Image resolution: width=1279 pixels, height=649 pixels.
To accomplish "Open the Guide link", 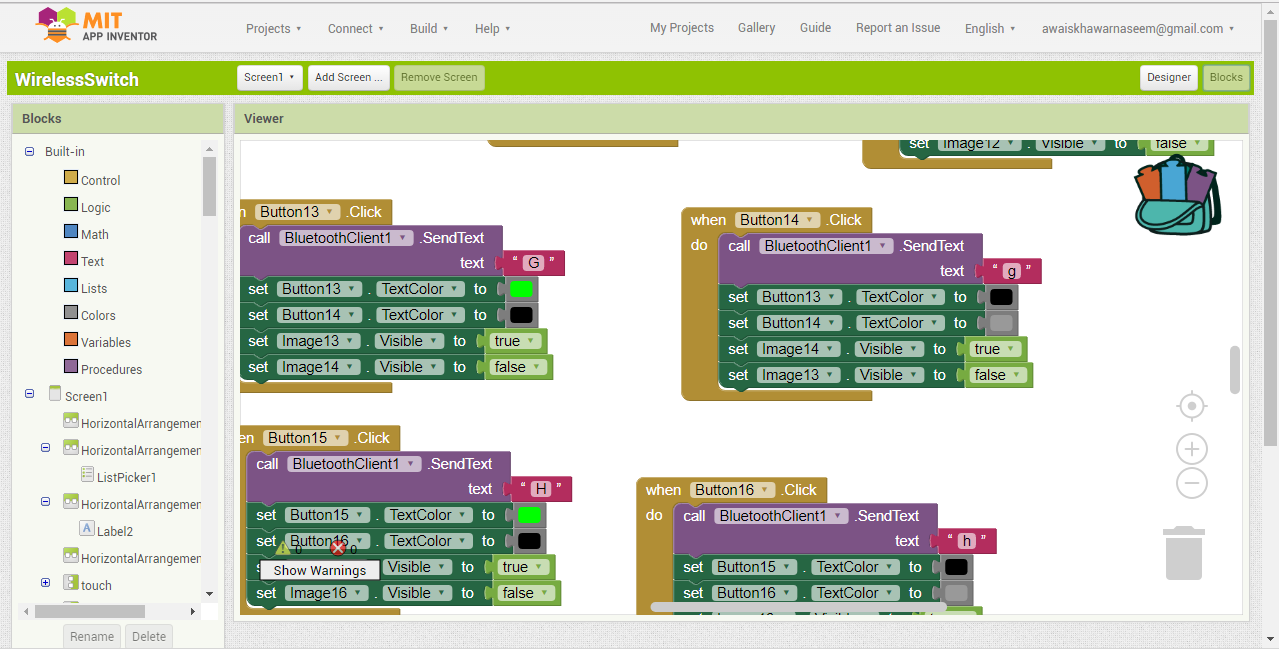I will coord(816,28).
